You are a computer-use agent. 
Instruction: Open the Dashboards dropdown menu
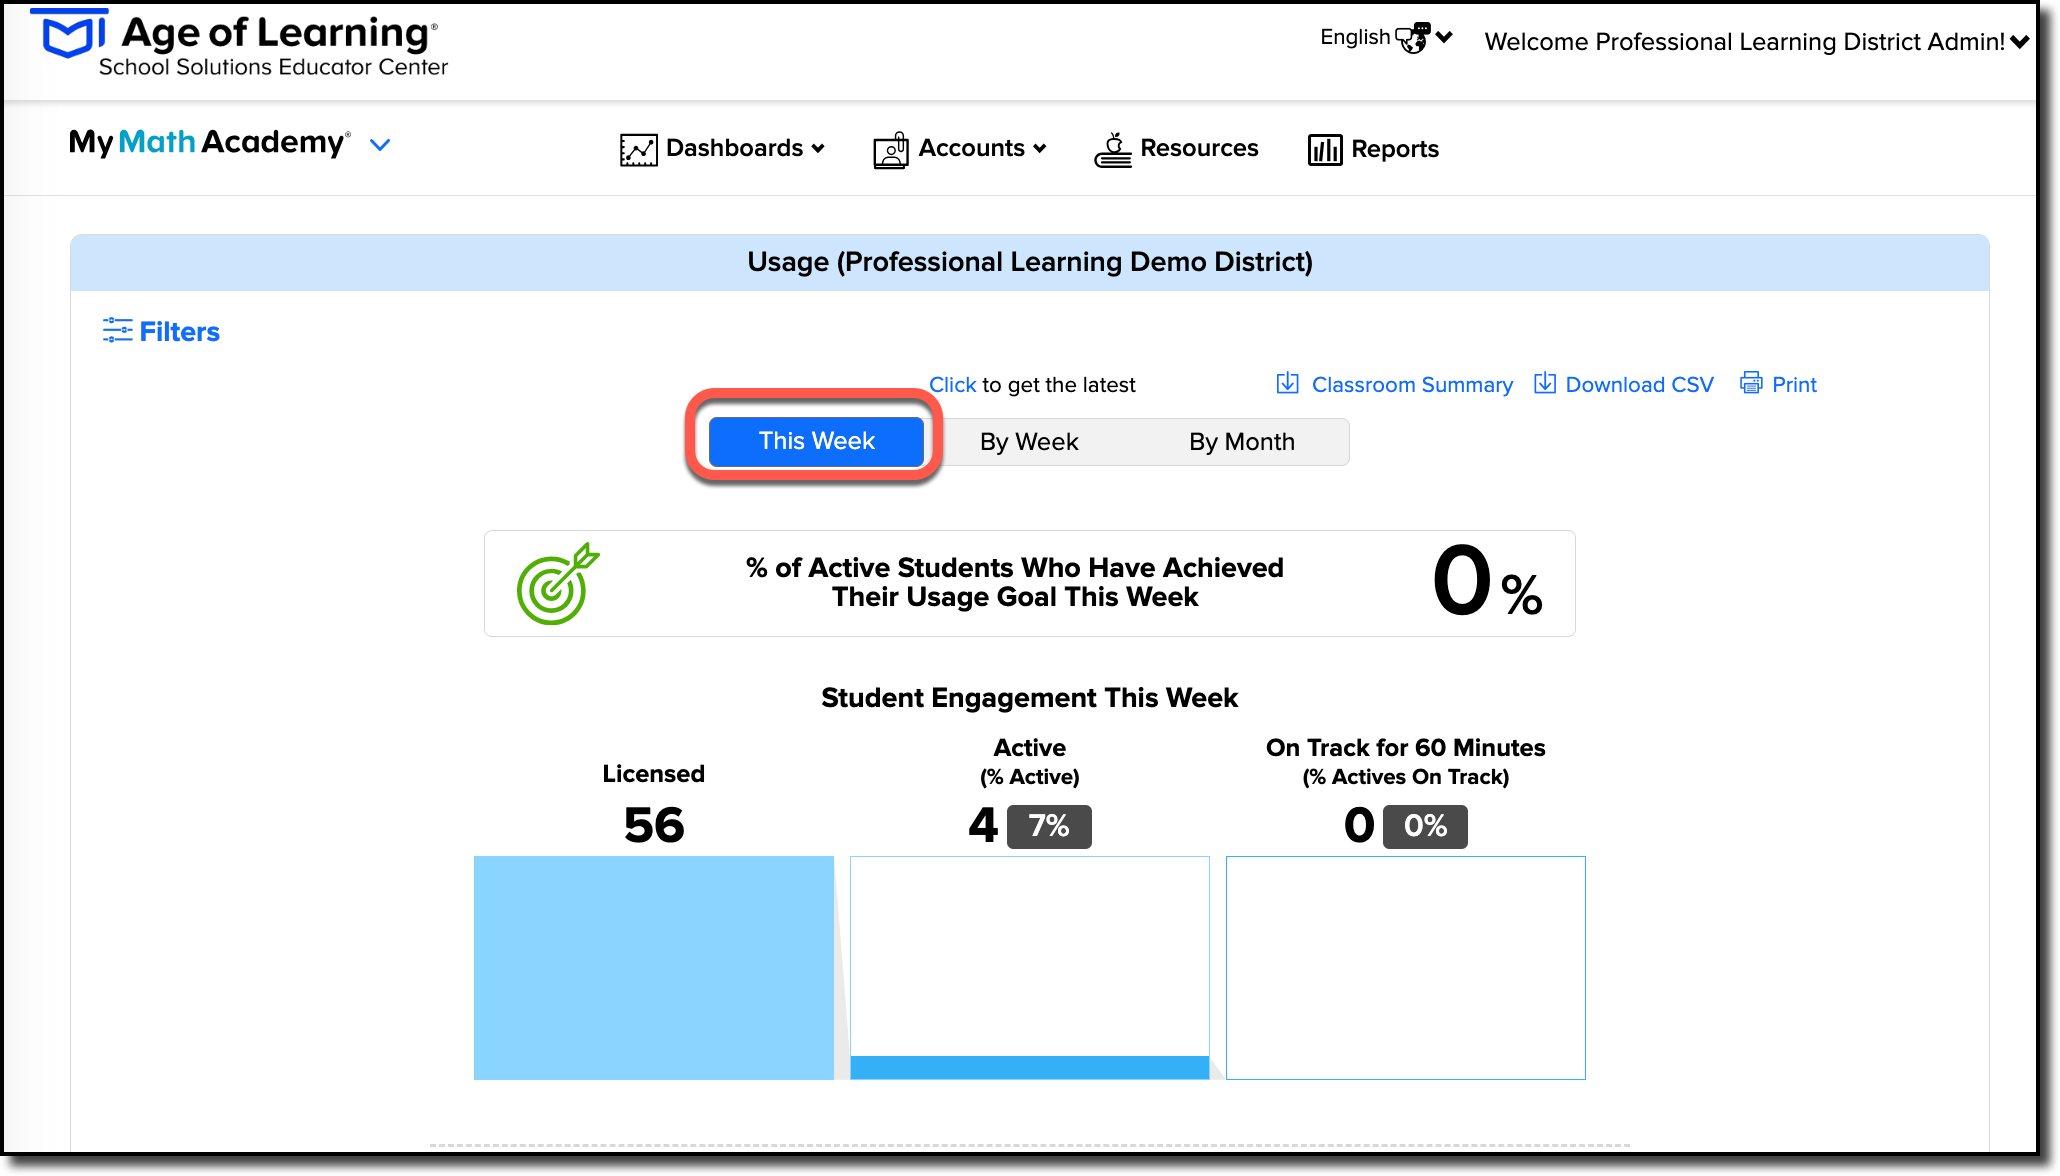click(x=723, y=149)
